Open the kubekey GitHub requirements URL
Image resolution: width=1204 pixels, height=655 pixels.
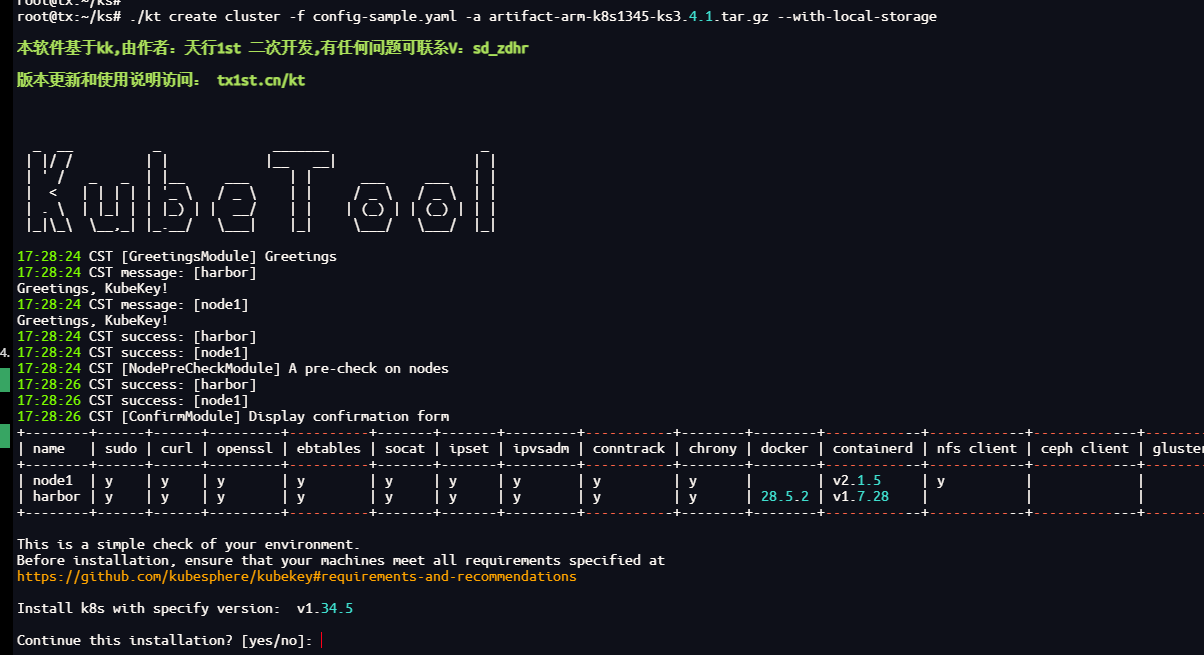coord(297,576)
